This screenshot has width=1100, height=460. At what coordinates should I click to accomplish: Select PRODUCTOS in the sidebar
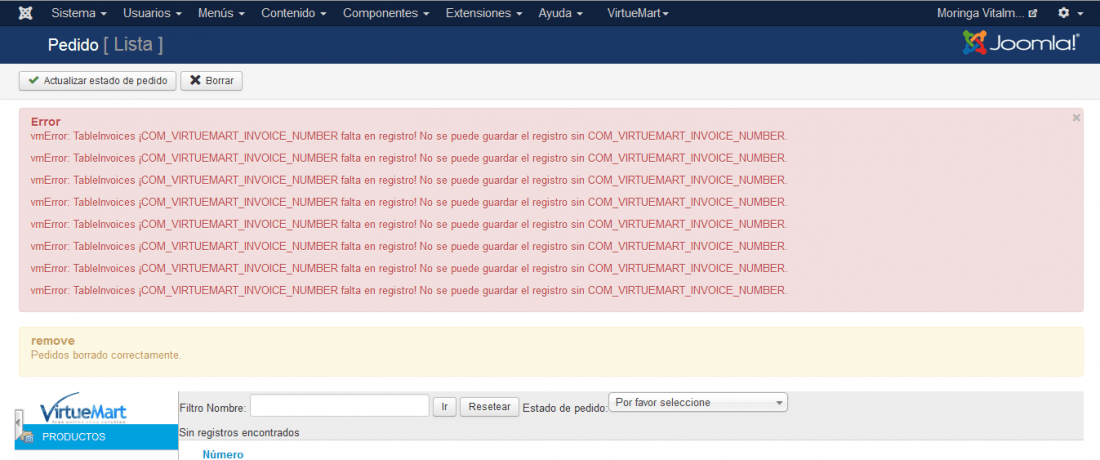tap(96, 437)
